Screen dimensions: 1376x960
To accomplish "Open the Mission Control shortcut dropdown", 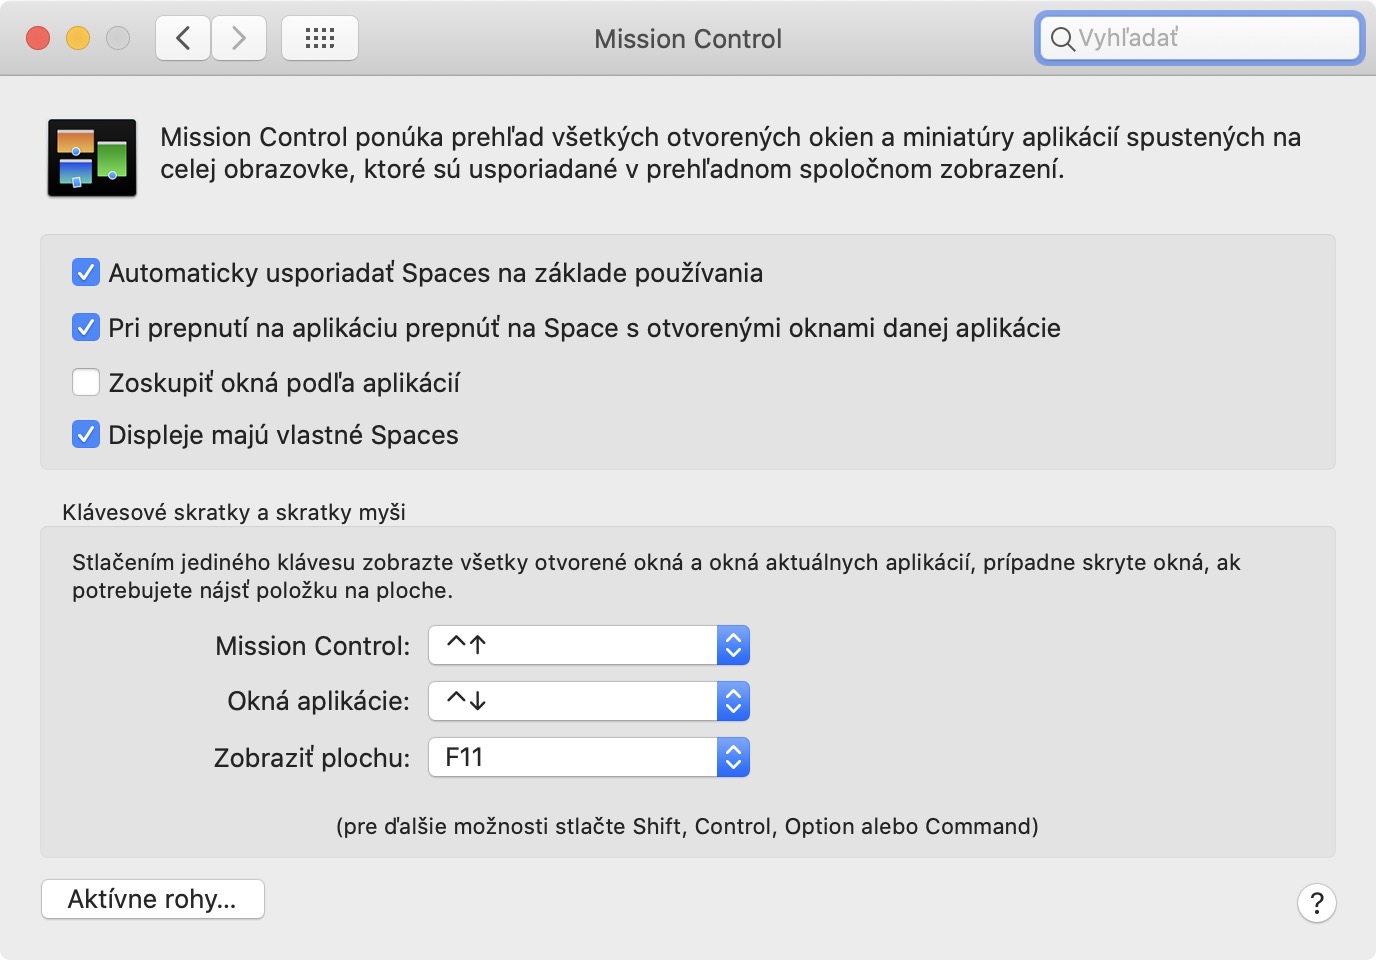I will pyautogui.click(x=589, y=645).
